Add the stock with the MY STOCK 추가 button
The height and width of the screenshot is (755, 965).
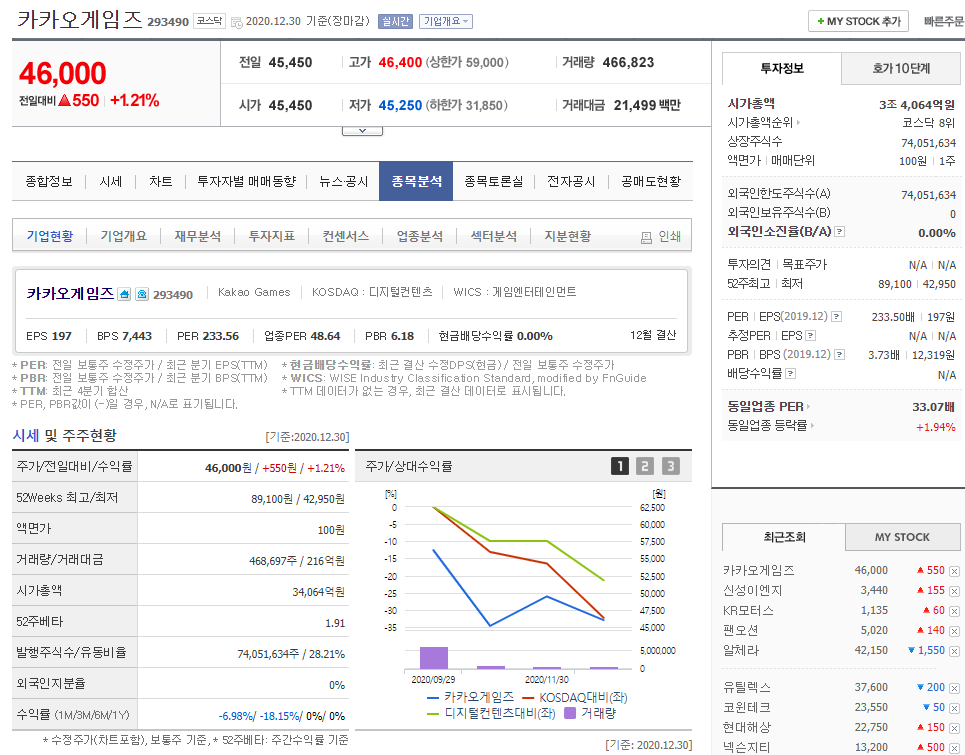point(858,22)
